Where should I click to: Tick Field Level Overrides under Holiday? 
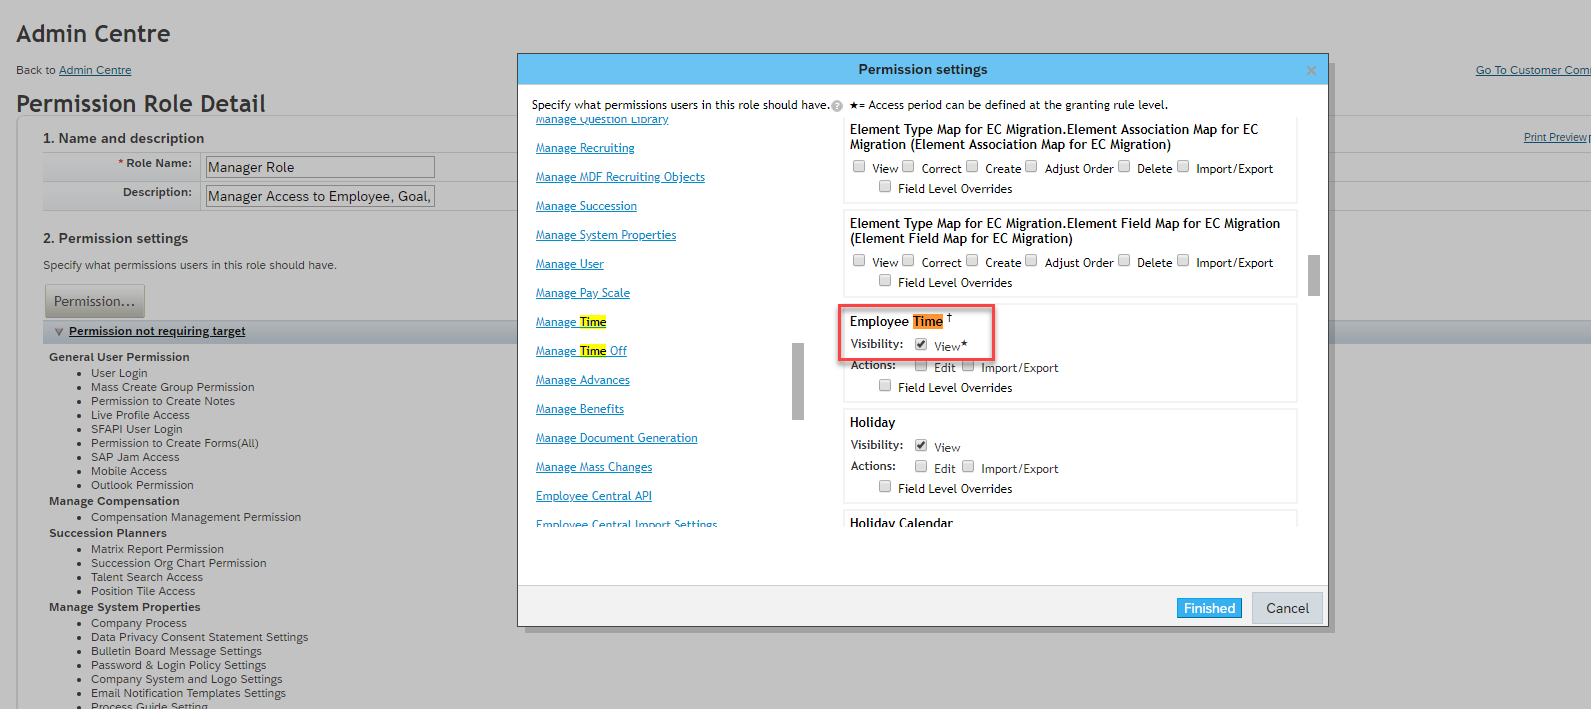coord(885,487)
